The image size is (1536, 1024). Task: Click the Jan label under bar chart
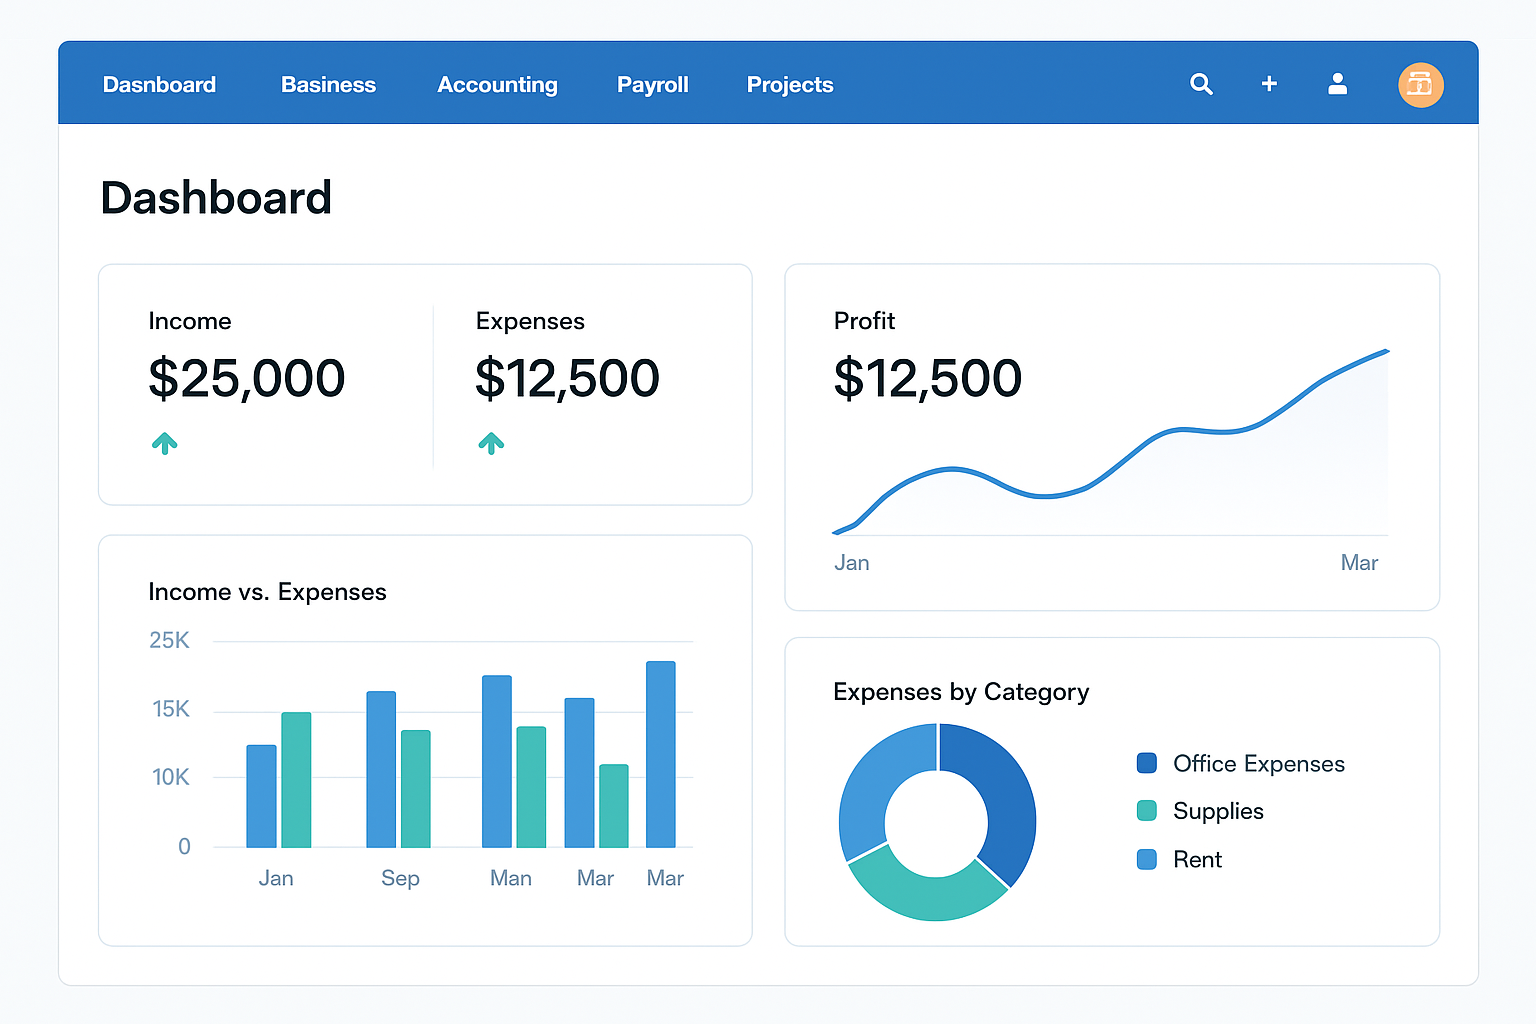[276, 878]
